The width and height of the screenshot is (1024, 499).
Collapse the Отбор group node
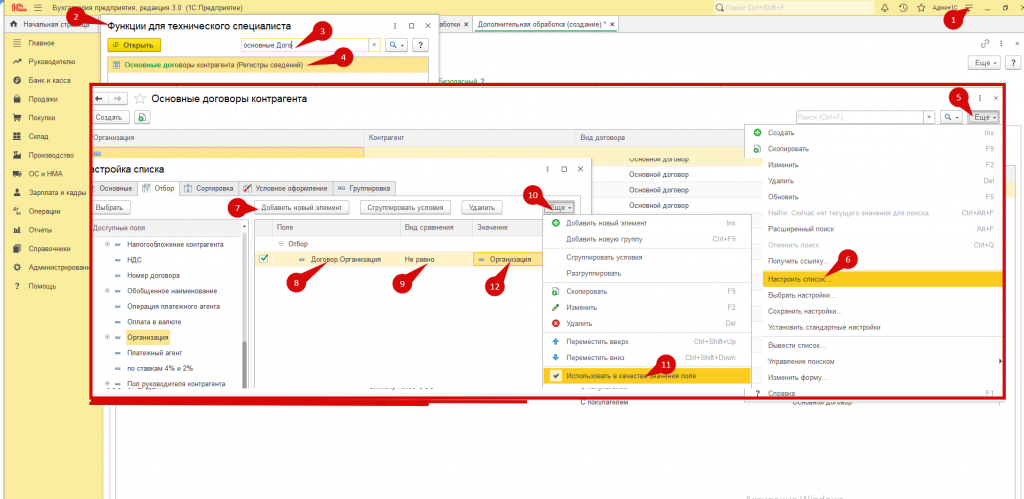click(280, 244)
